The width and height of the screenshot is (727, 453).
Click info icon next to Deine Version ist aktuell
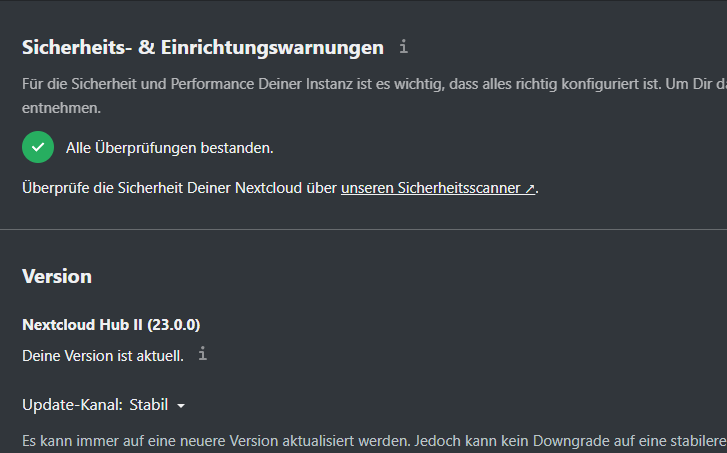tap(202, 354)
